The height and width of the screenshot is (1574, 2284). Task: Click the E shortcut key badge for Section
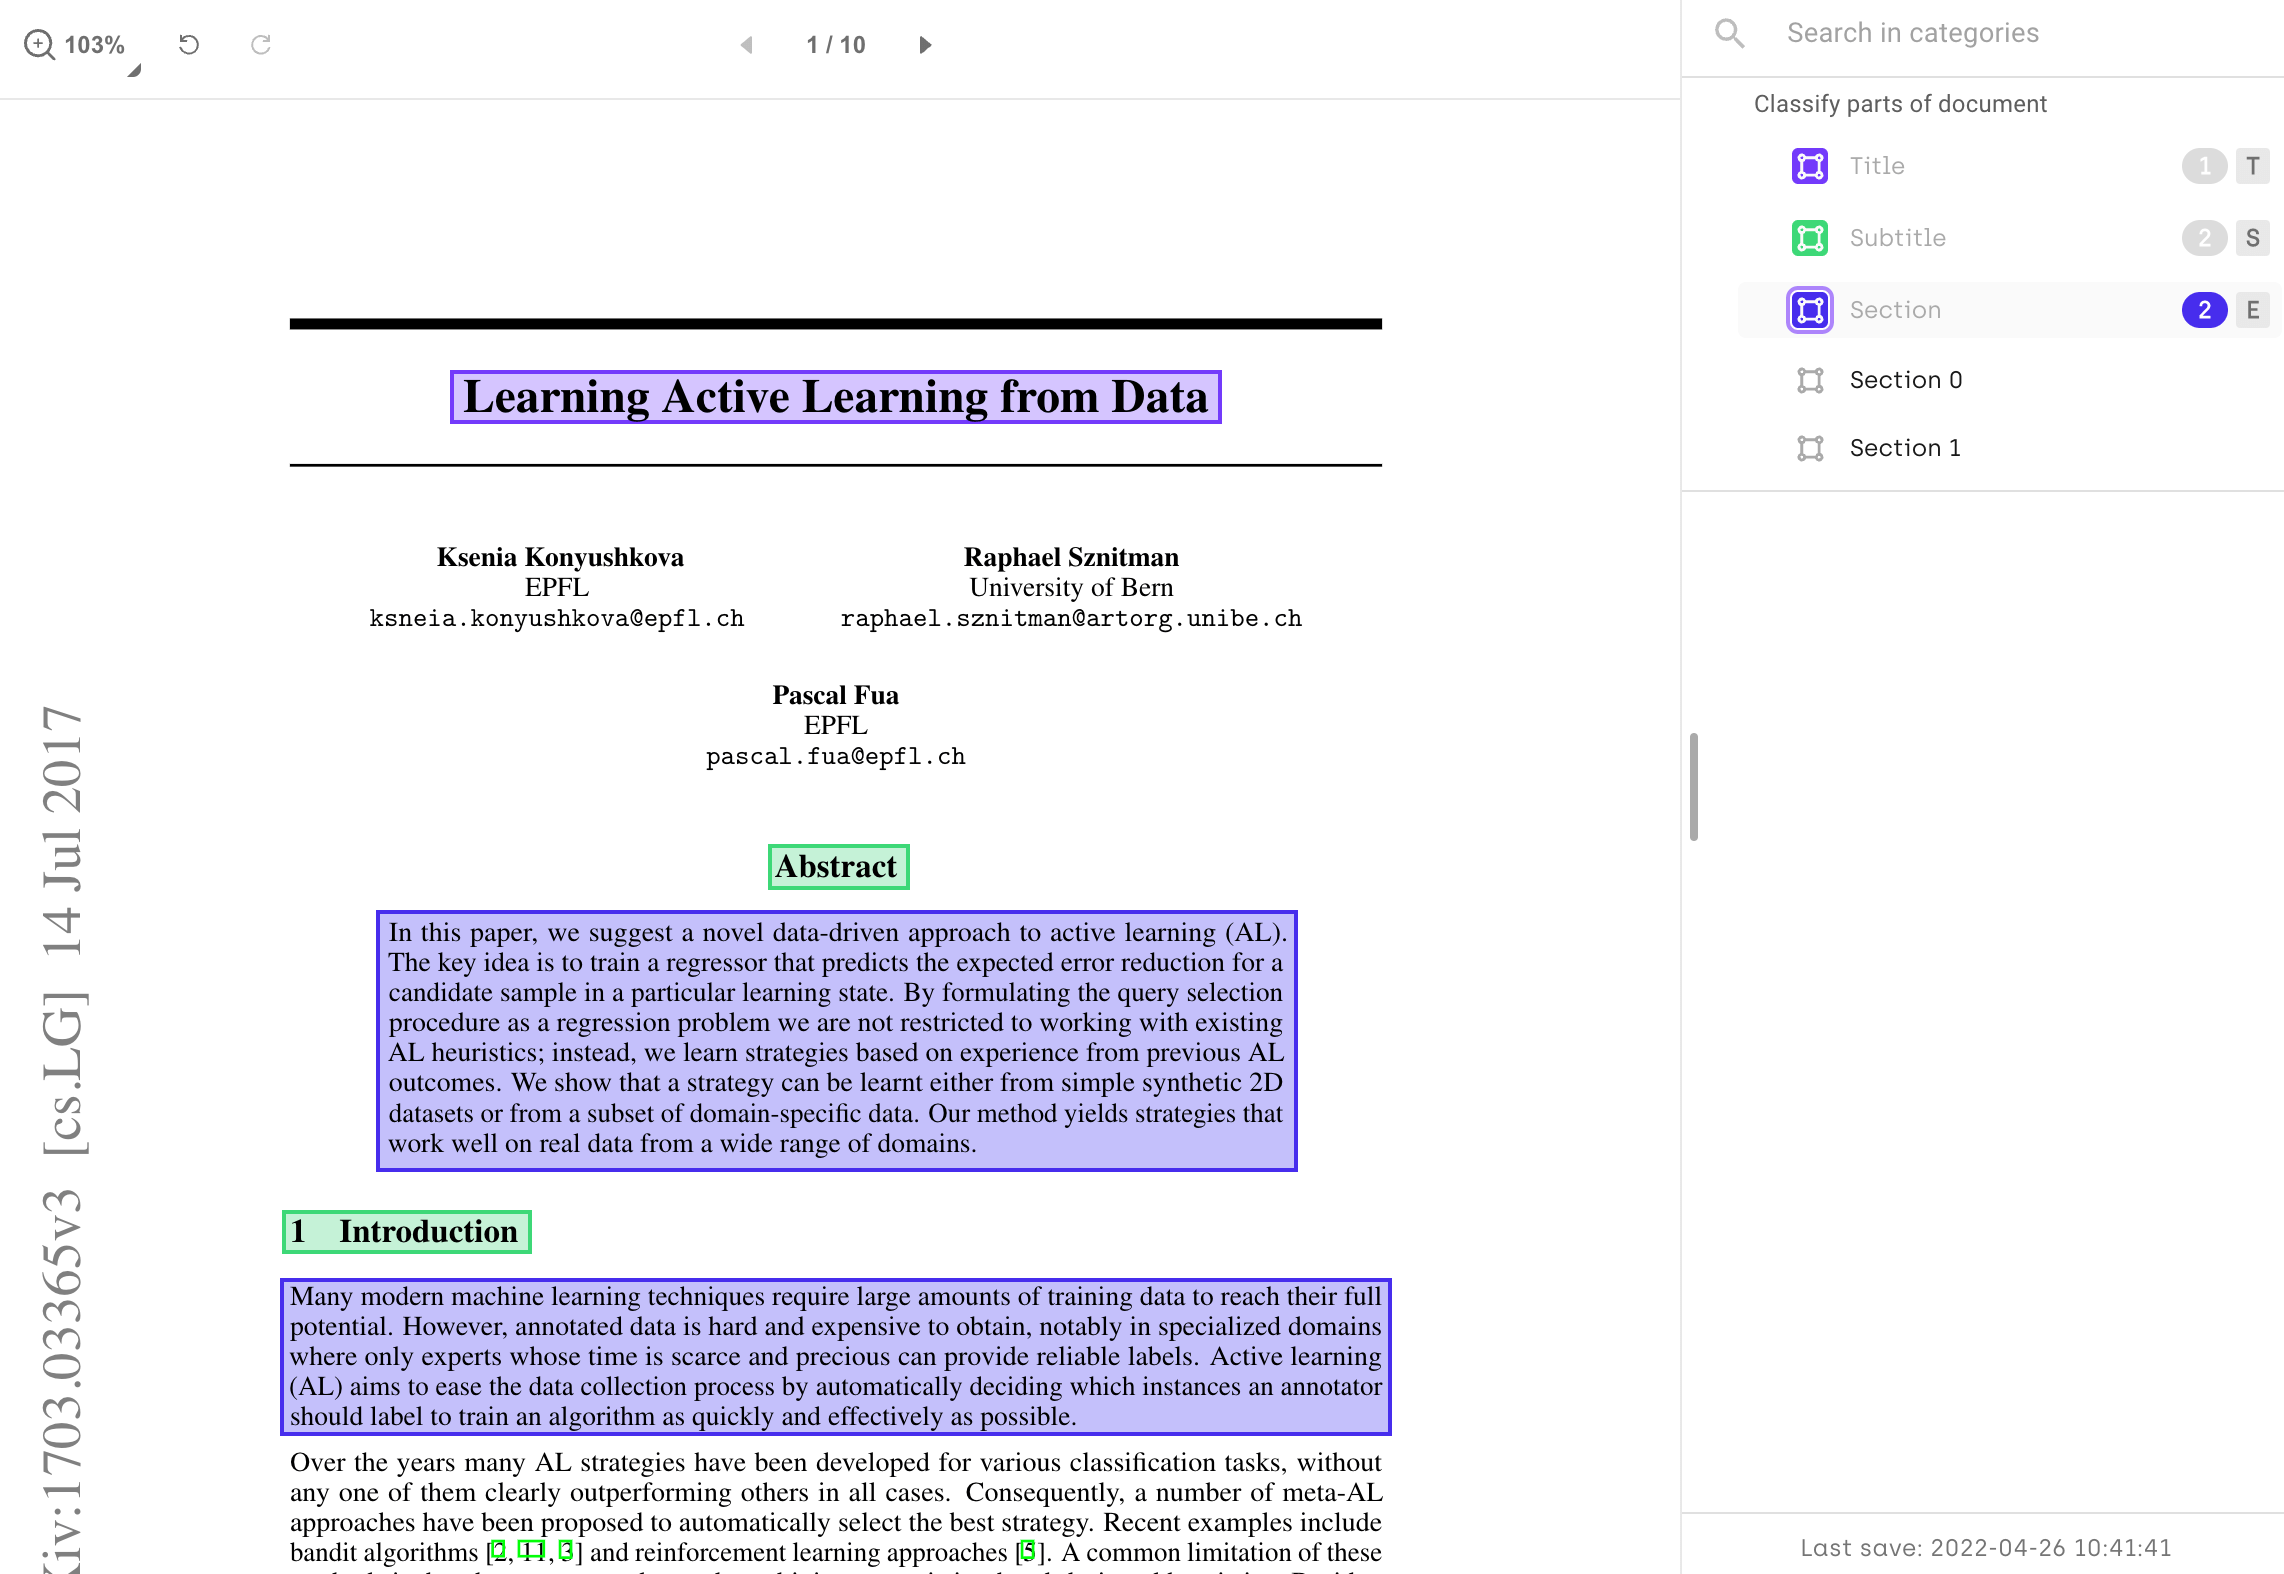2252,310
